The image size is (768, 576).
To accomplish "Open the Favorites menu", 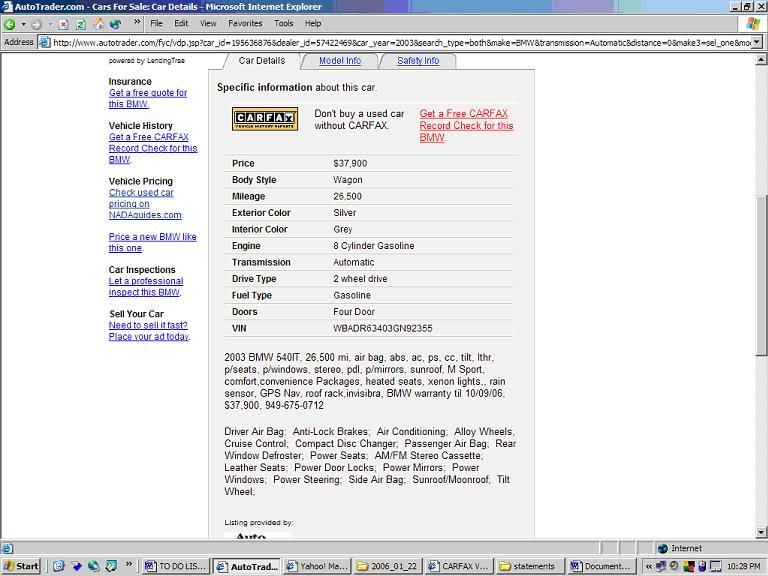I will point(245,23).
